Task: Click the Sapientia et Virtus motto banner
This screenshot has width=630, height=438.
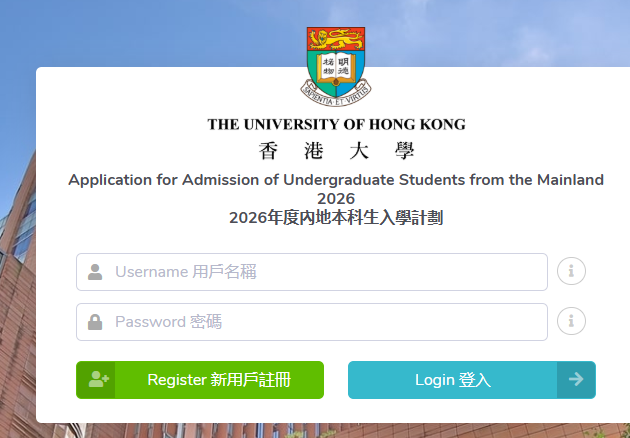Action: (x=336, y=97)
